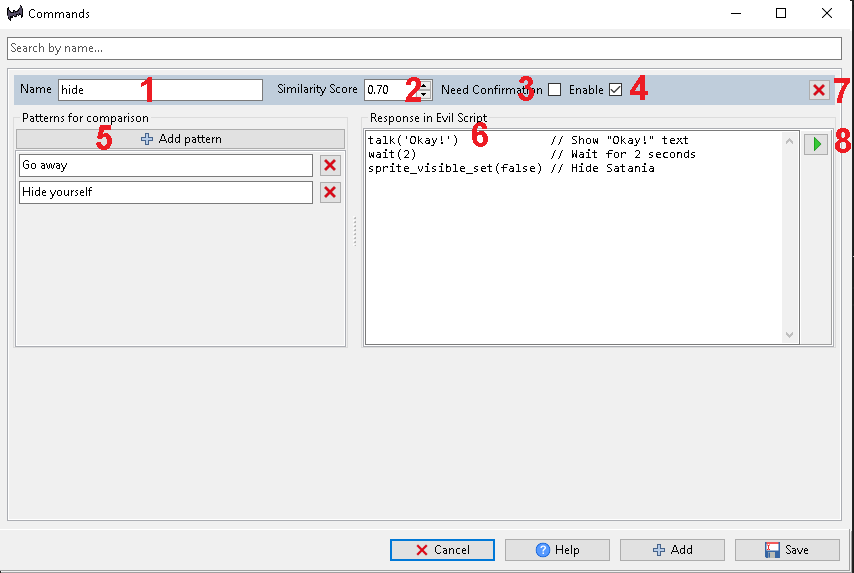Image resolution: width=854 pixels, height=573 pixels.
Task: Remove the 'Go away' pattern
Action: click(330, 165)
